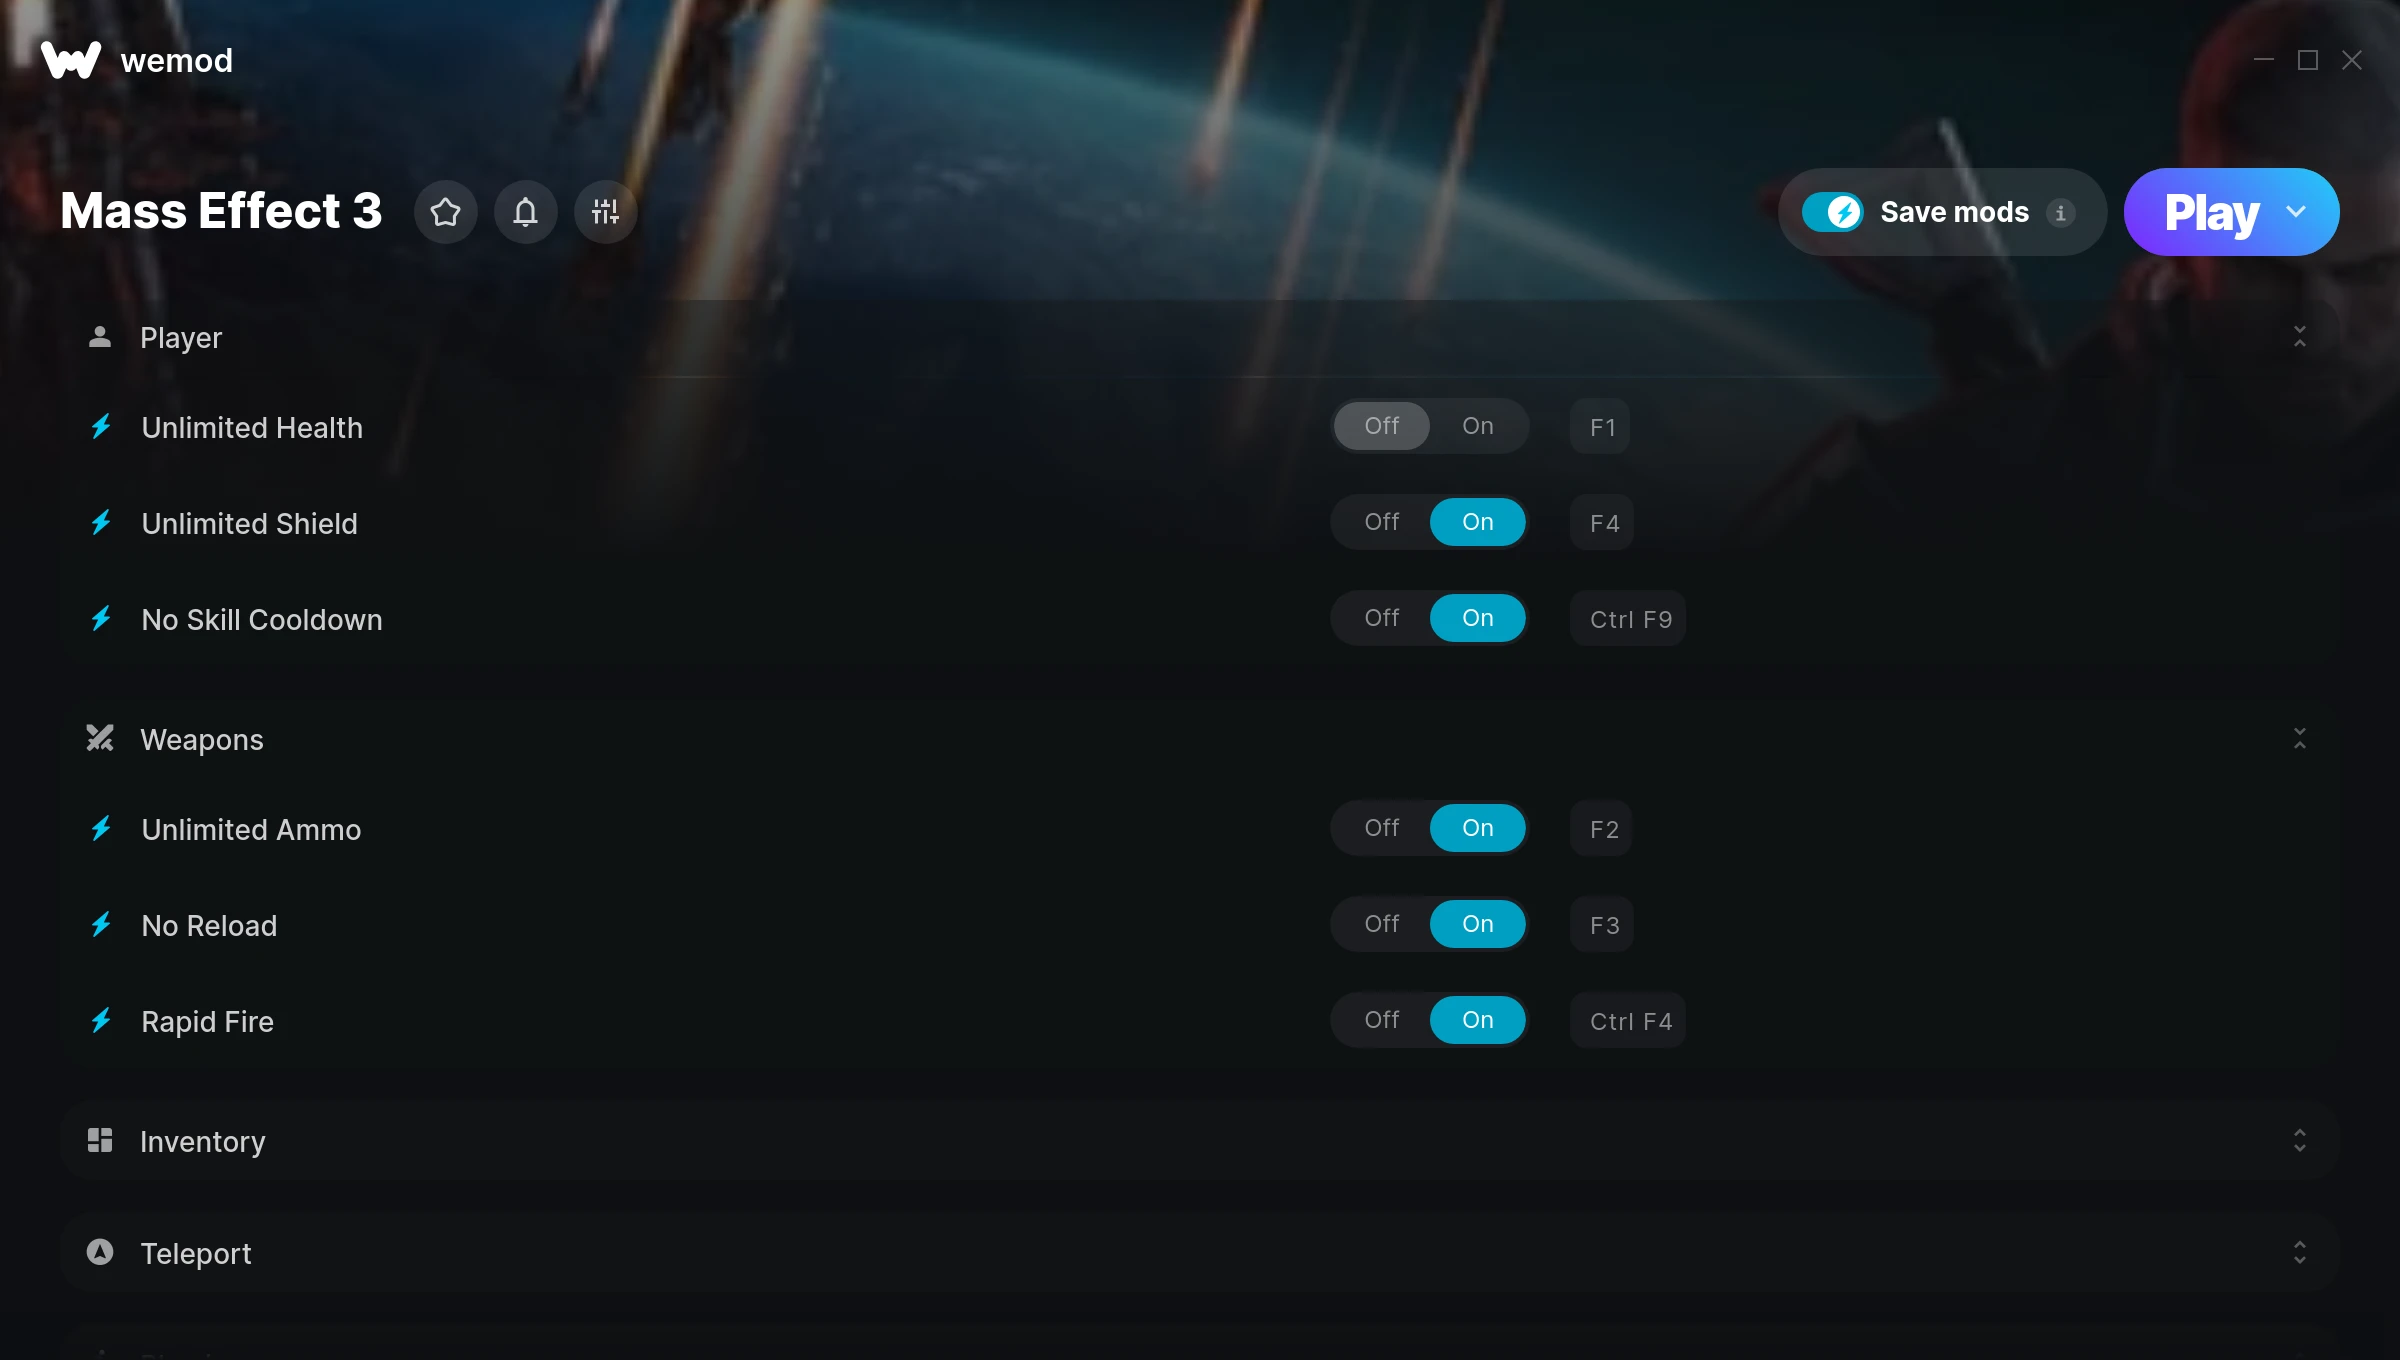Disable the Save mods switch

1832,212
